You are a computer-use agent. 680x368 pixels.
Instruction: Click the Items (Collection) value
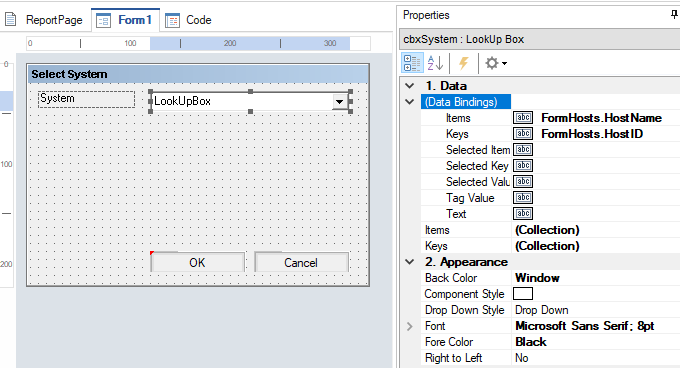point(547,230)
